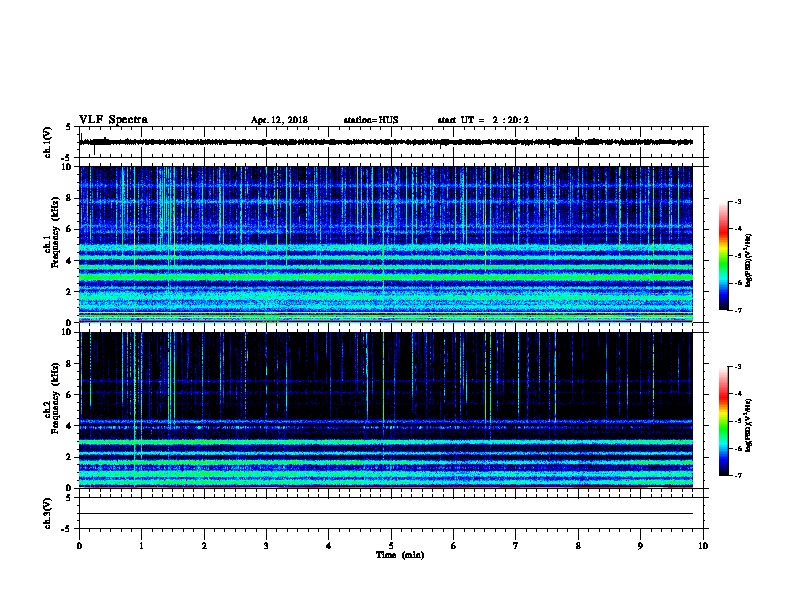Select the date label "Apr. 12, 2018"
792x612 pixels.
click(x=279, y=120)
